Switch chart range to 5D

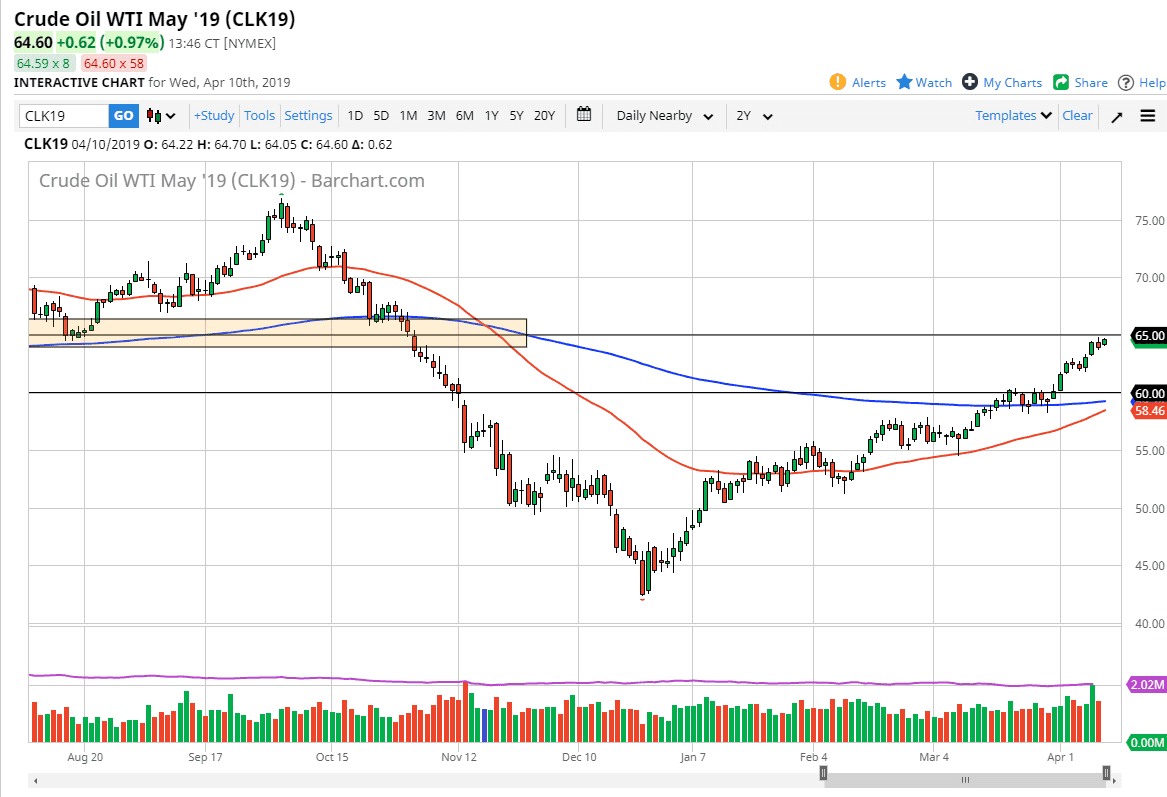[381, 116]
